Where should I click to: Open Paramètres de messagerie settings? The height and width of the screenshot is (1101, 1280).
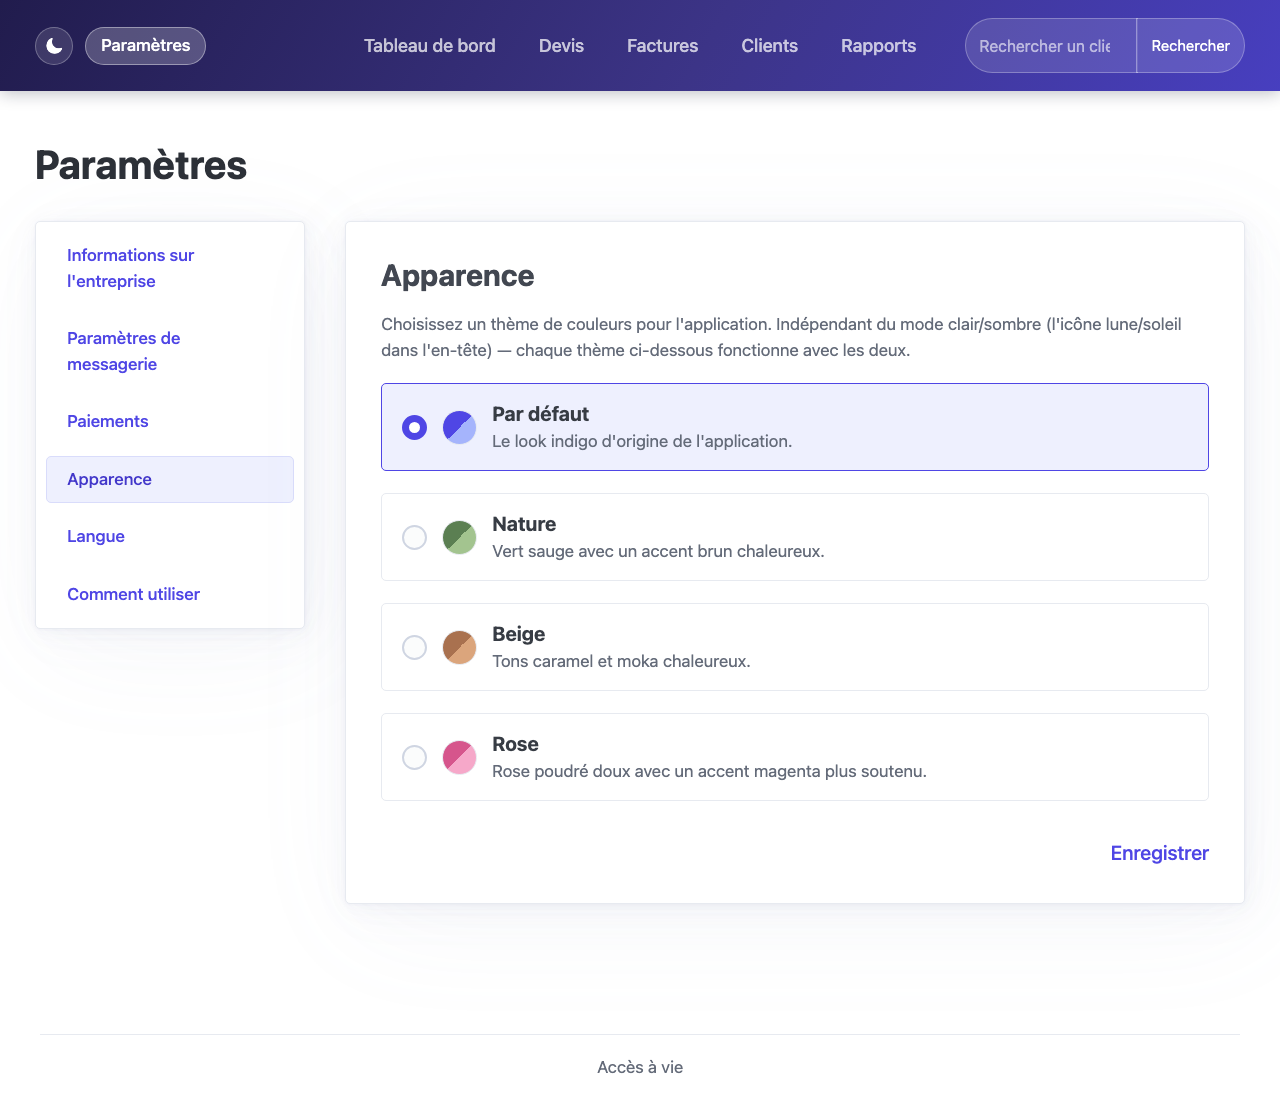click(170, 351)
